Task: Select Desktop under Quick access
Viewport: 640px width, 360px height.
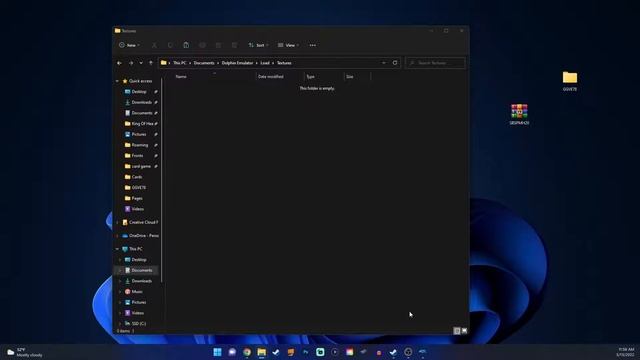Action: 139,92
